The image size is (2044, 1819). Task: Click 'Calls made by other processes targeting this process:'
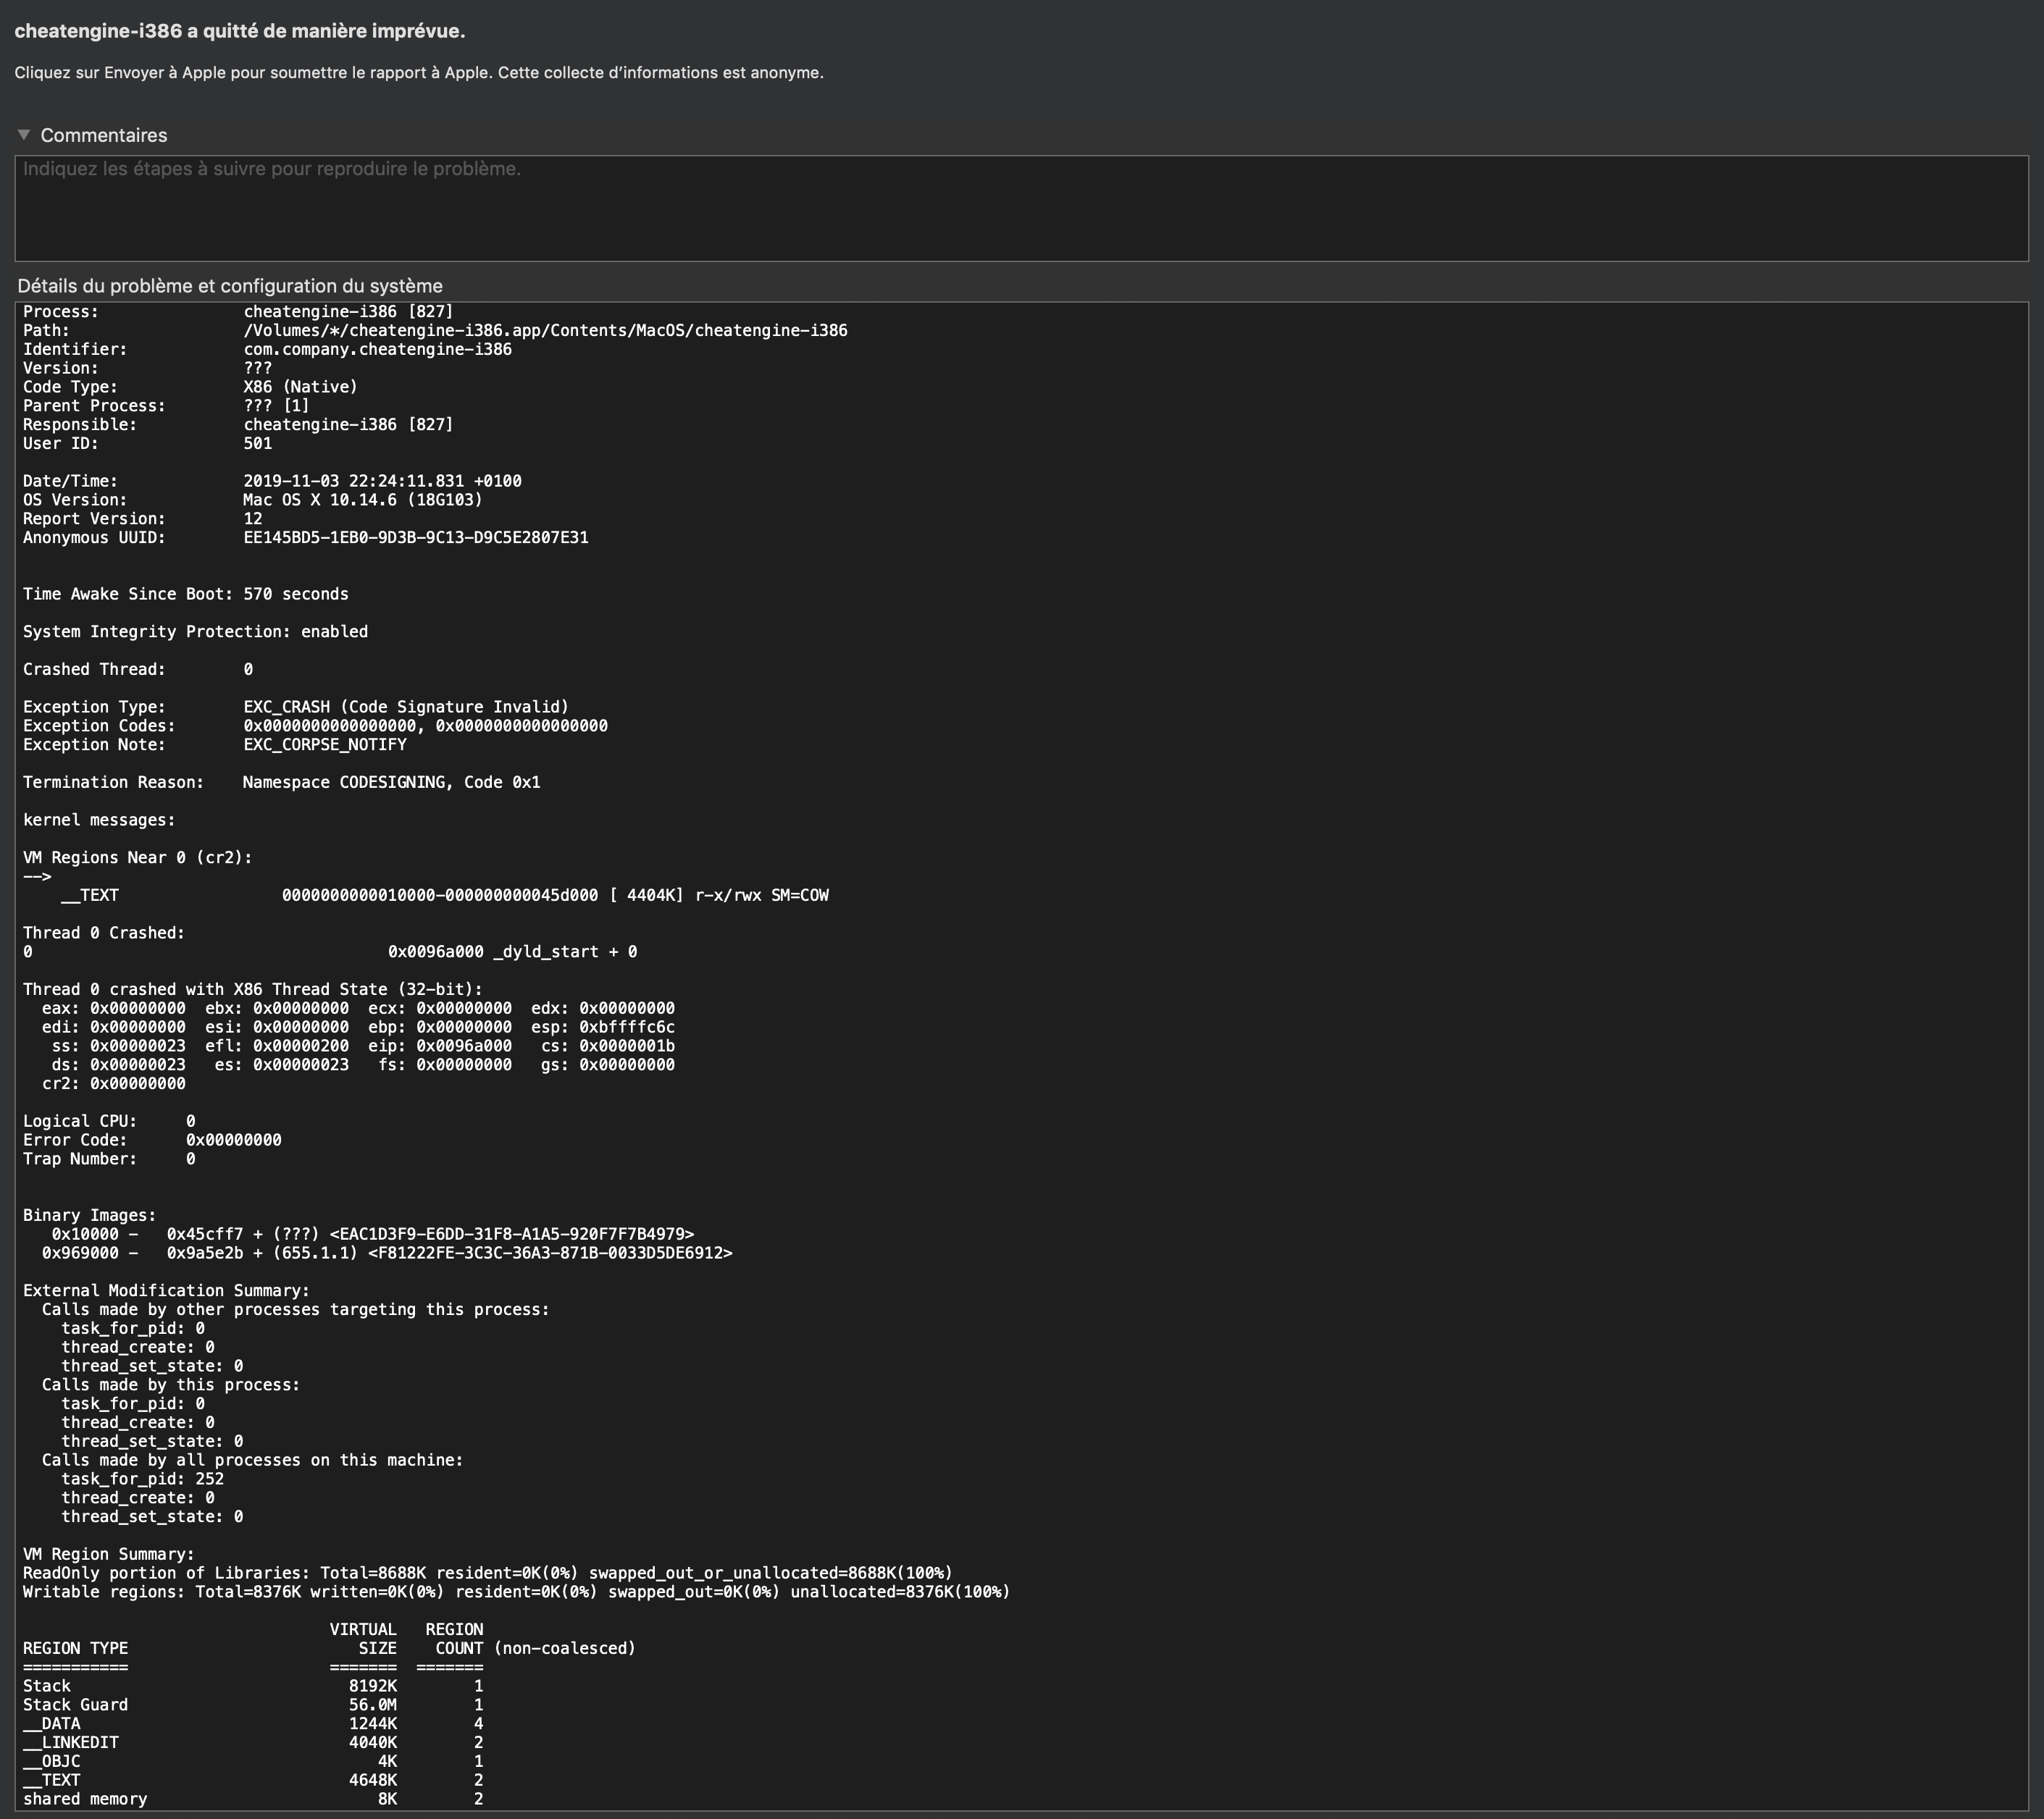pos(296,1310)
